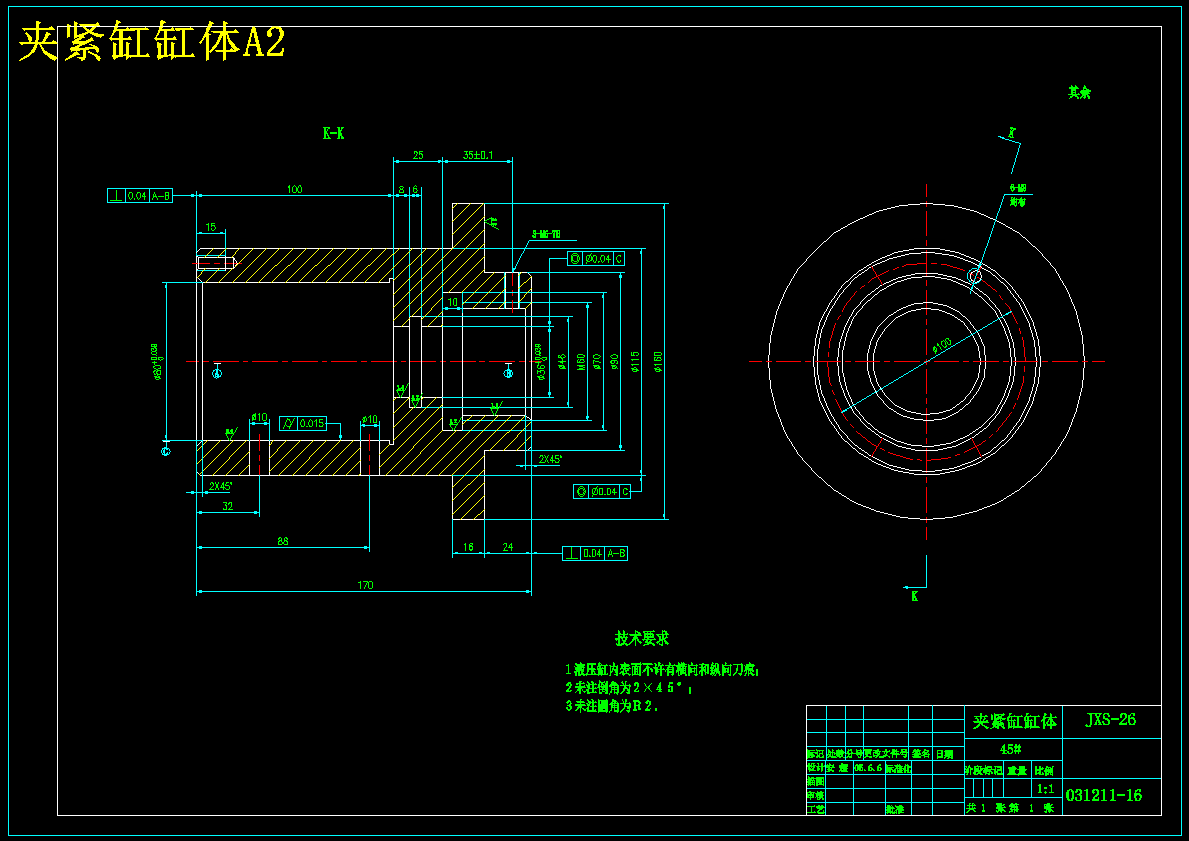This screenshot has height=841, width=1189.
Task: Select the '日期' title block header
Action: [944, 754]
